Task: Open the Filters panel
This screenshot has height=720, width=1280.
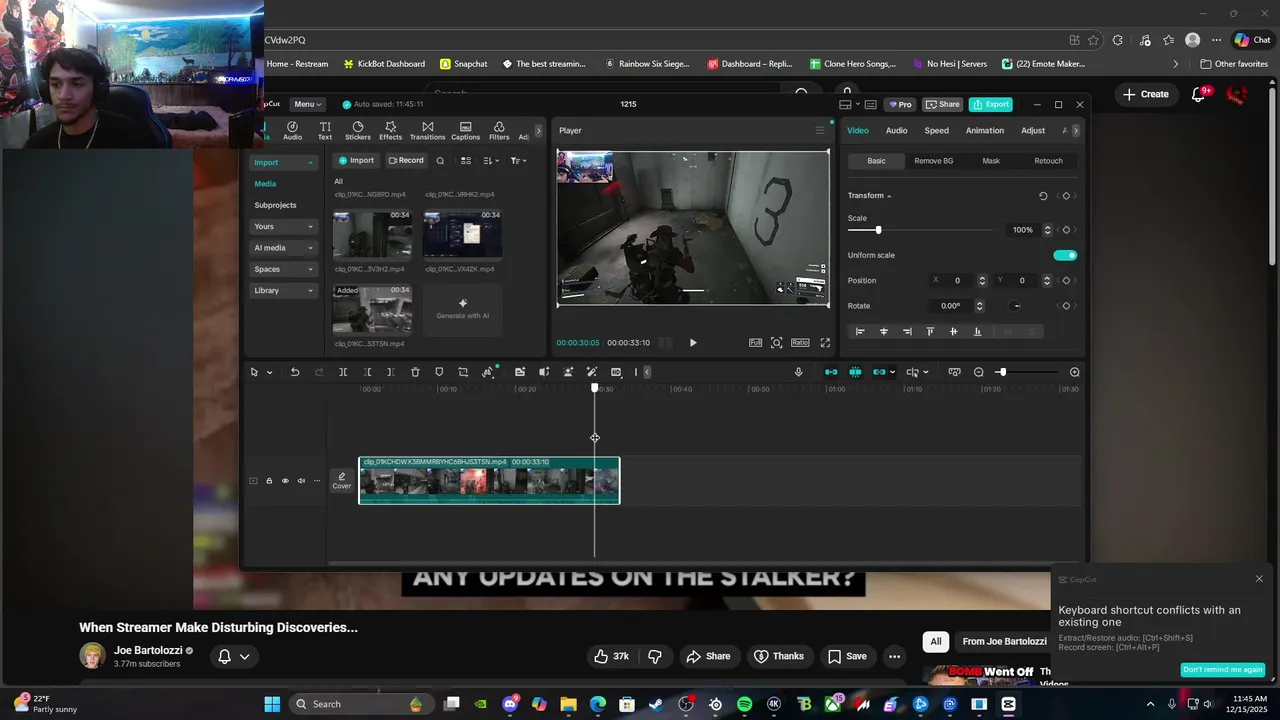Action: (x=499, y=131)
